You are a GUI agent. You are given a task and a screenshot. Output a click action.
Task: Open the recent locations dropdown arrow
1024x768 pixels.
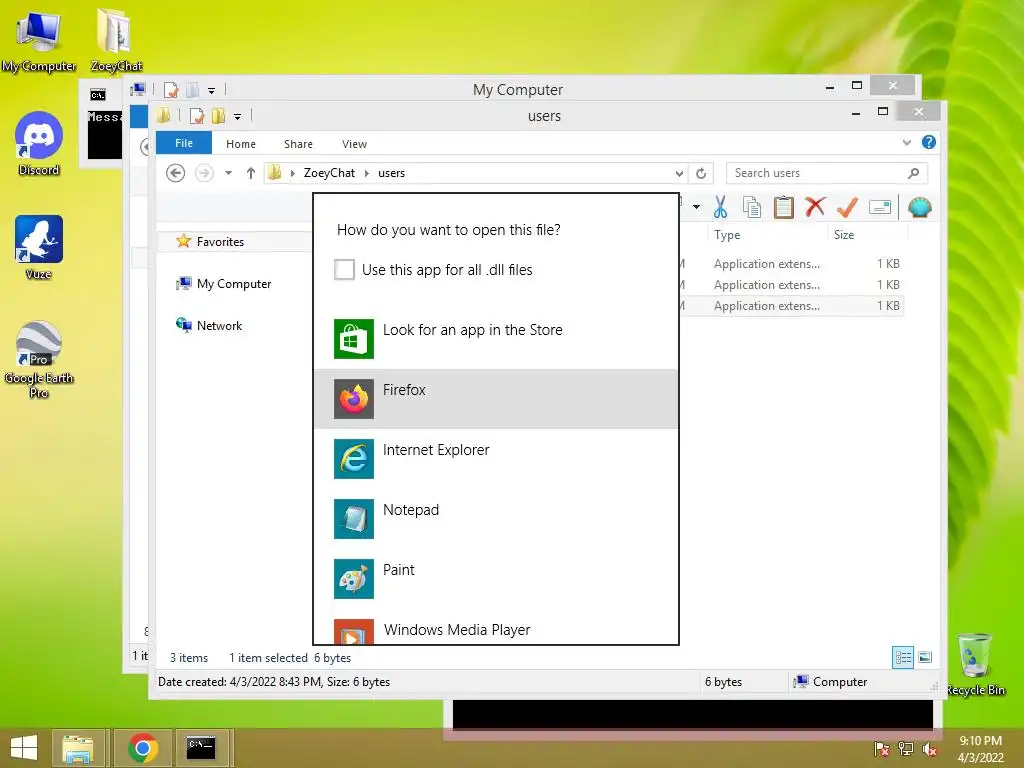tap(228, 173)
